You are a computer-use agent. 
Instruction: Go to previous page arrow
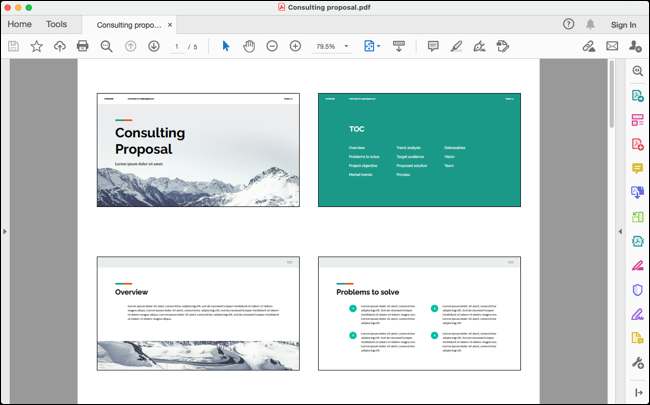point(131,46)
